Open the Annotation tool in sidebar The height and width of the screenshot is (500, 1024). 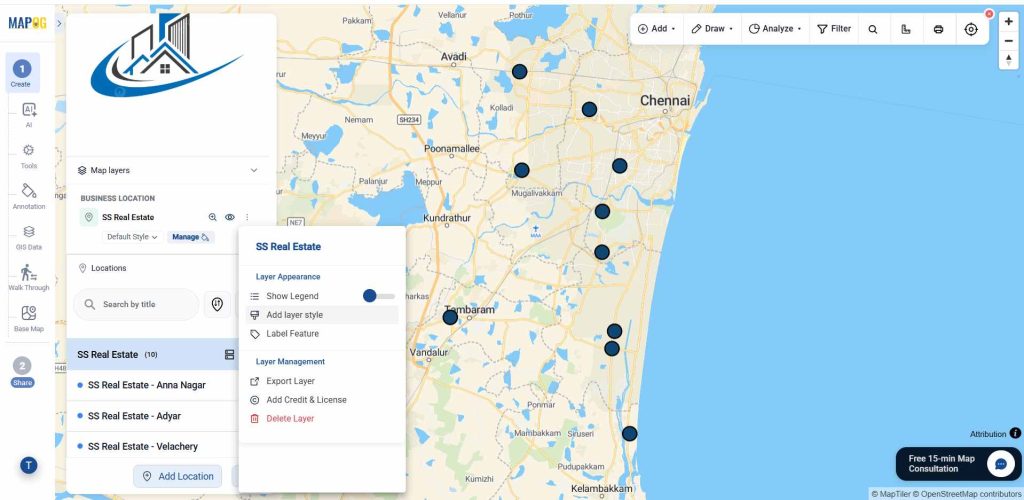click(x=29, y=196)
